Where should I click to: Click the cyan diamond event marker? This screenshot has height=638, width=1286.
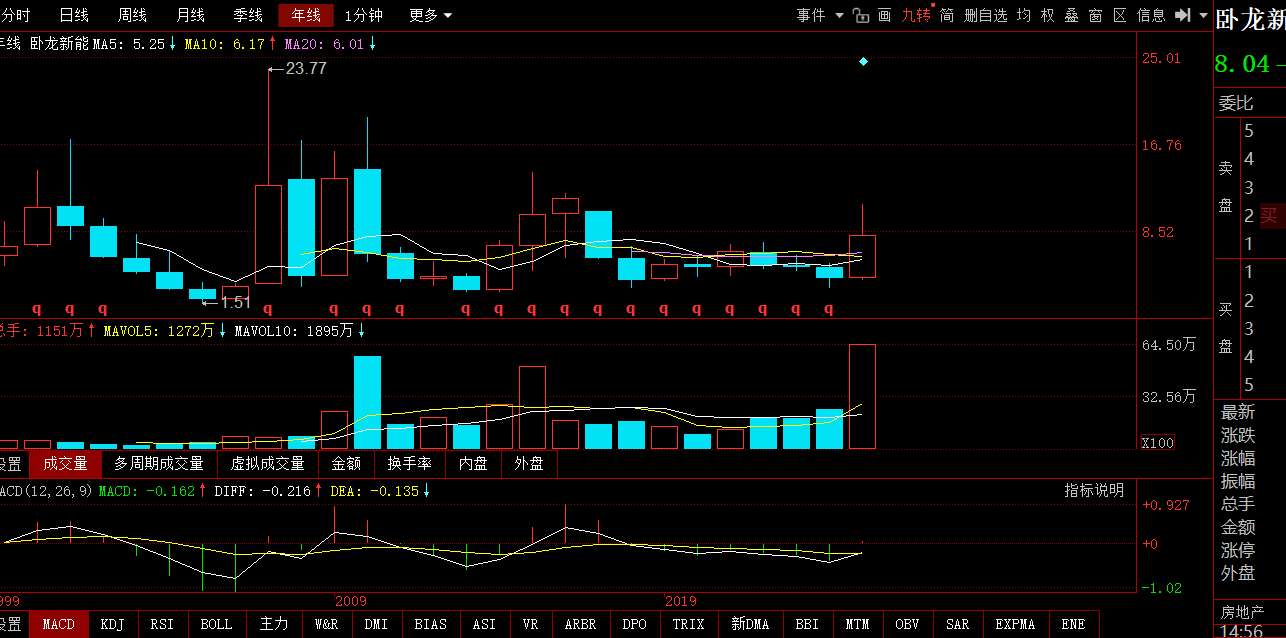coord(864,62)
